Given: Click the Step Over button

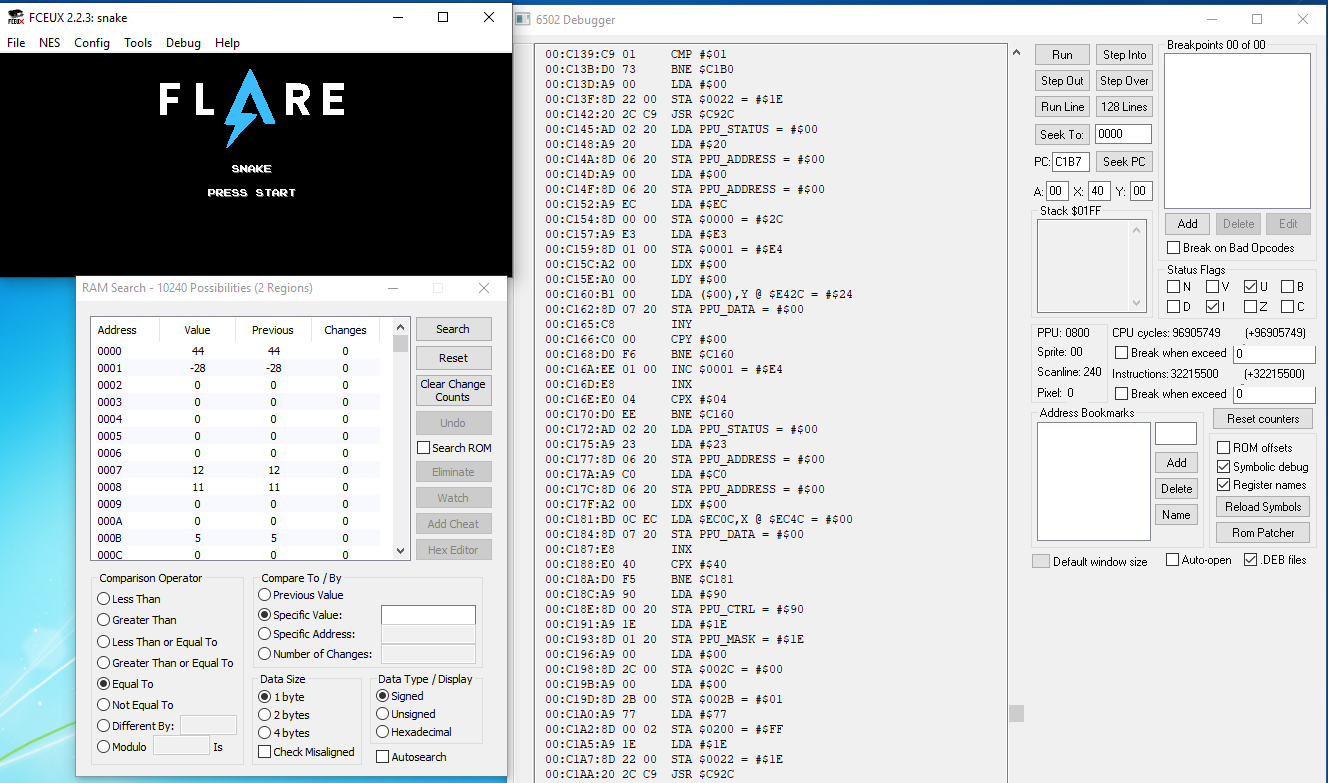Looking at the screenshot, I should [1125, 81].
